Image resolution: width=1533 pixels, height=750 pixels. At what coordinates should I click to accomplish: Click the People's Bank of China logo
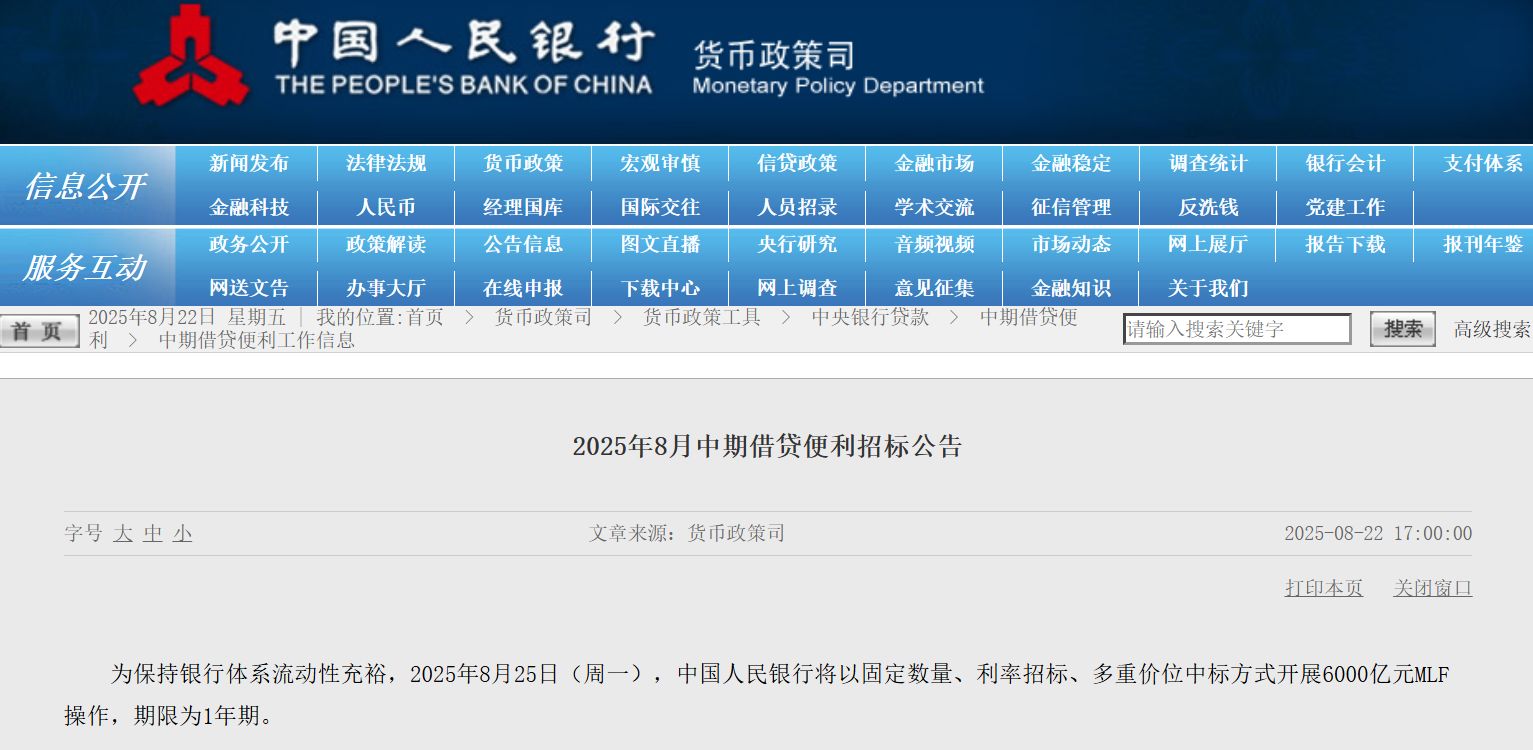coord(190,55)
